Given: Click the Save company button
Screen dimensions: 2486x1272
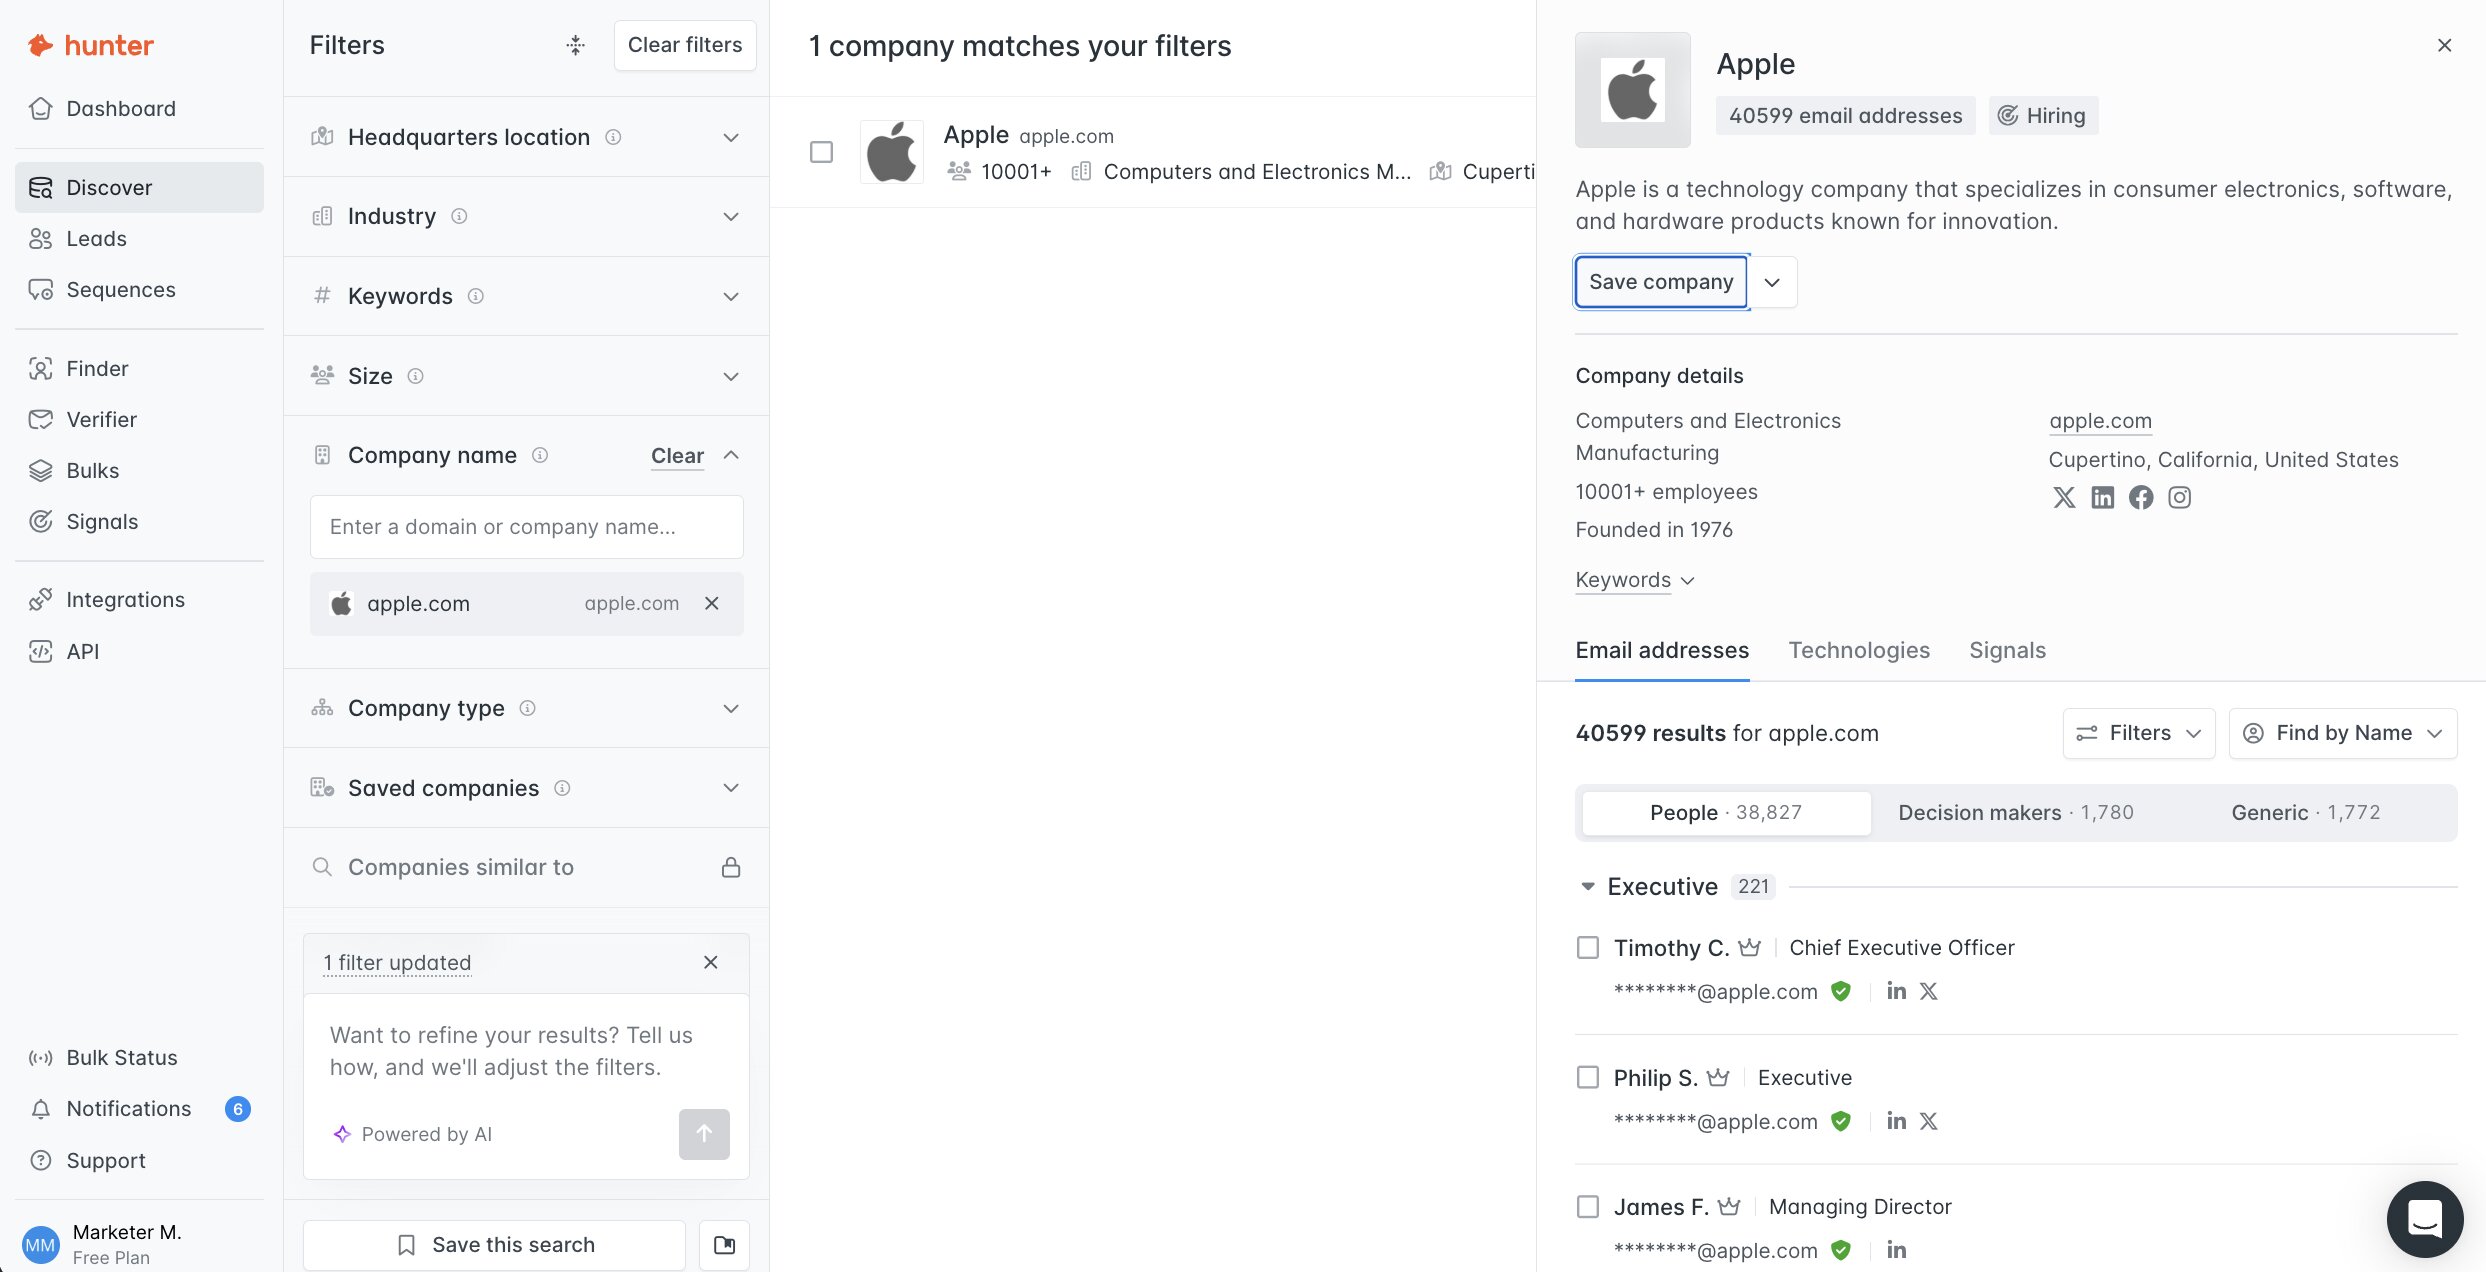Looking at the screenshot, I should [1661, 282].
